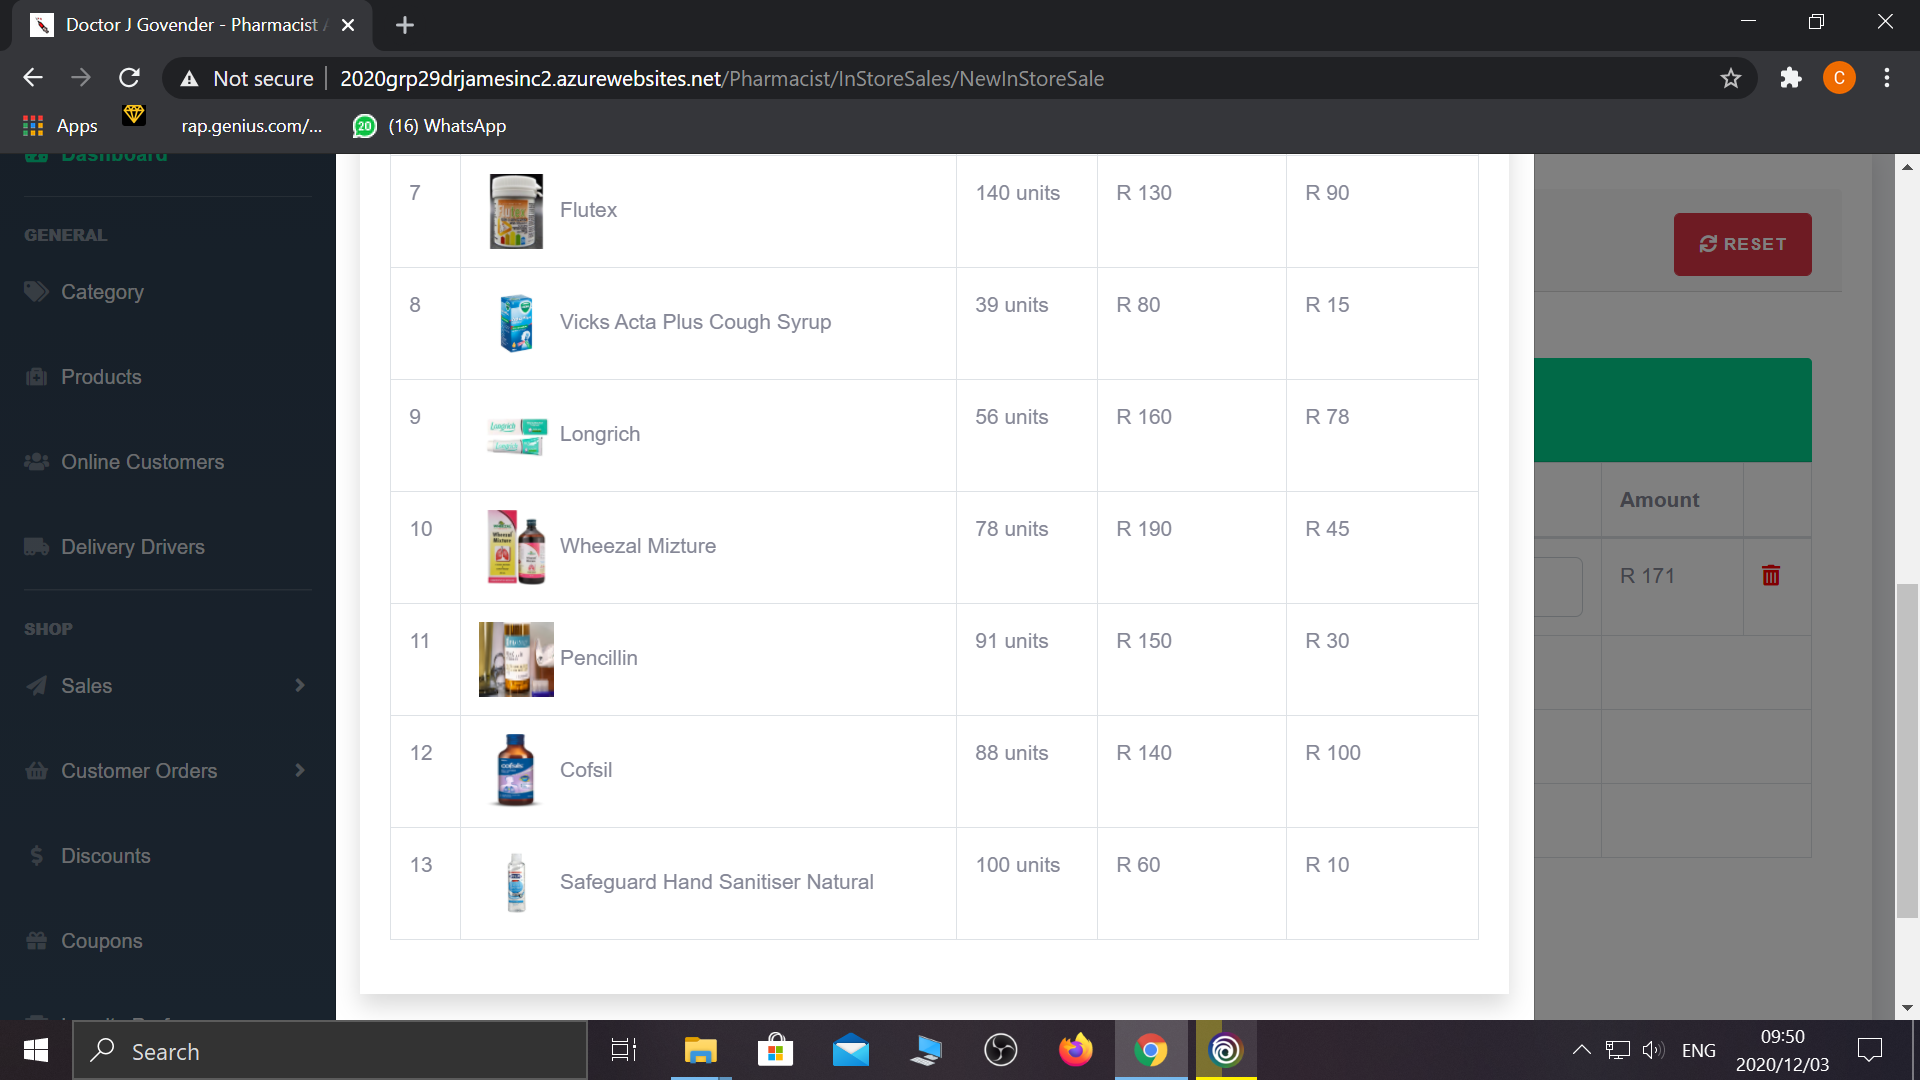Open Chrome extensions puzzle icon

pyautogui.click(x=1790, y=78)
